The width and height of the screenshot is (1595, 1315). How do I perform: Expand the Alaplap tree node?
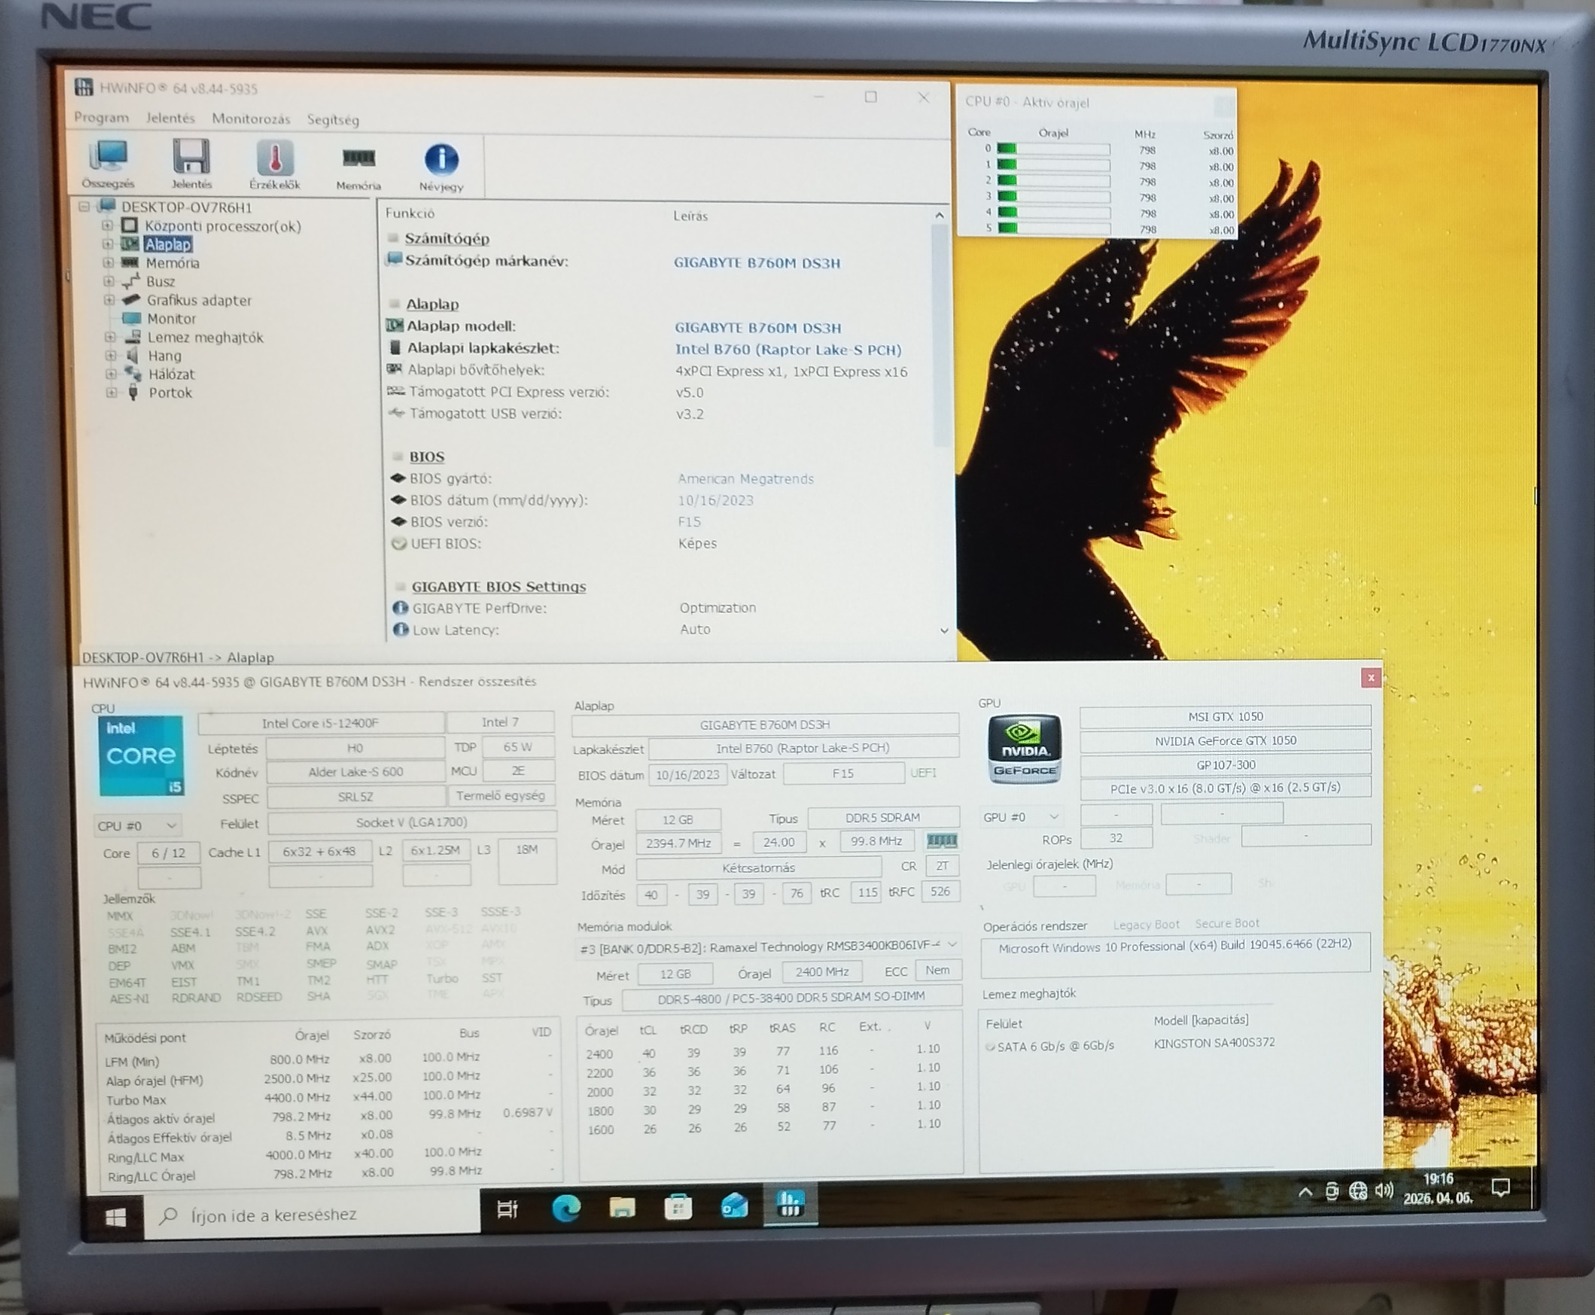pyautogui.click(x=108, y=244)
